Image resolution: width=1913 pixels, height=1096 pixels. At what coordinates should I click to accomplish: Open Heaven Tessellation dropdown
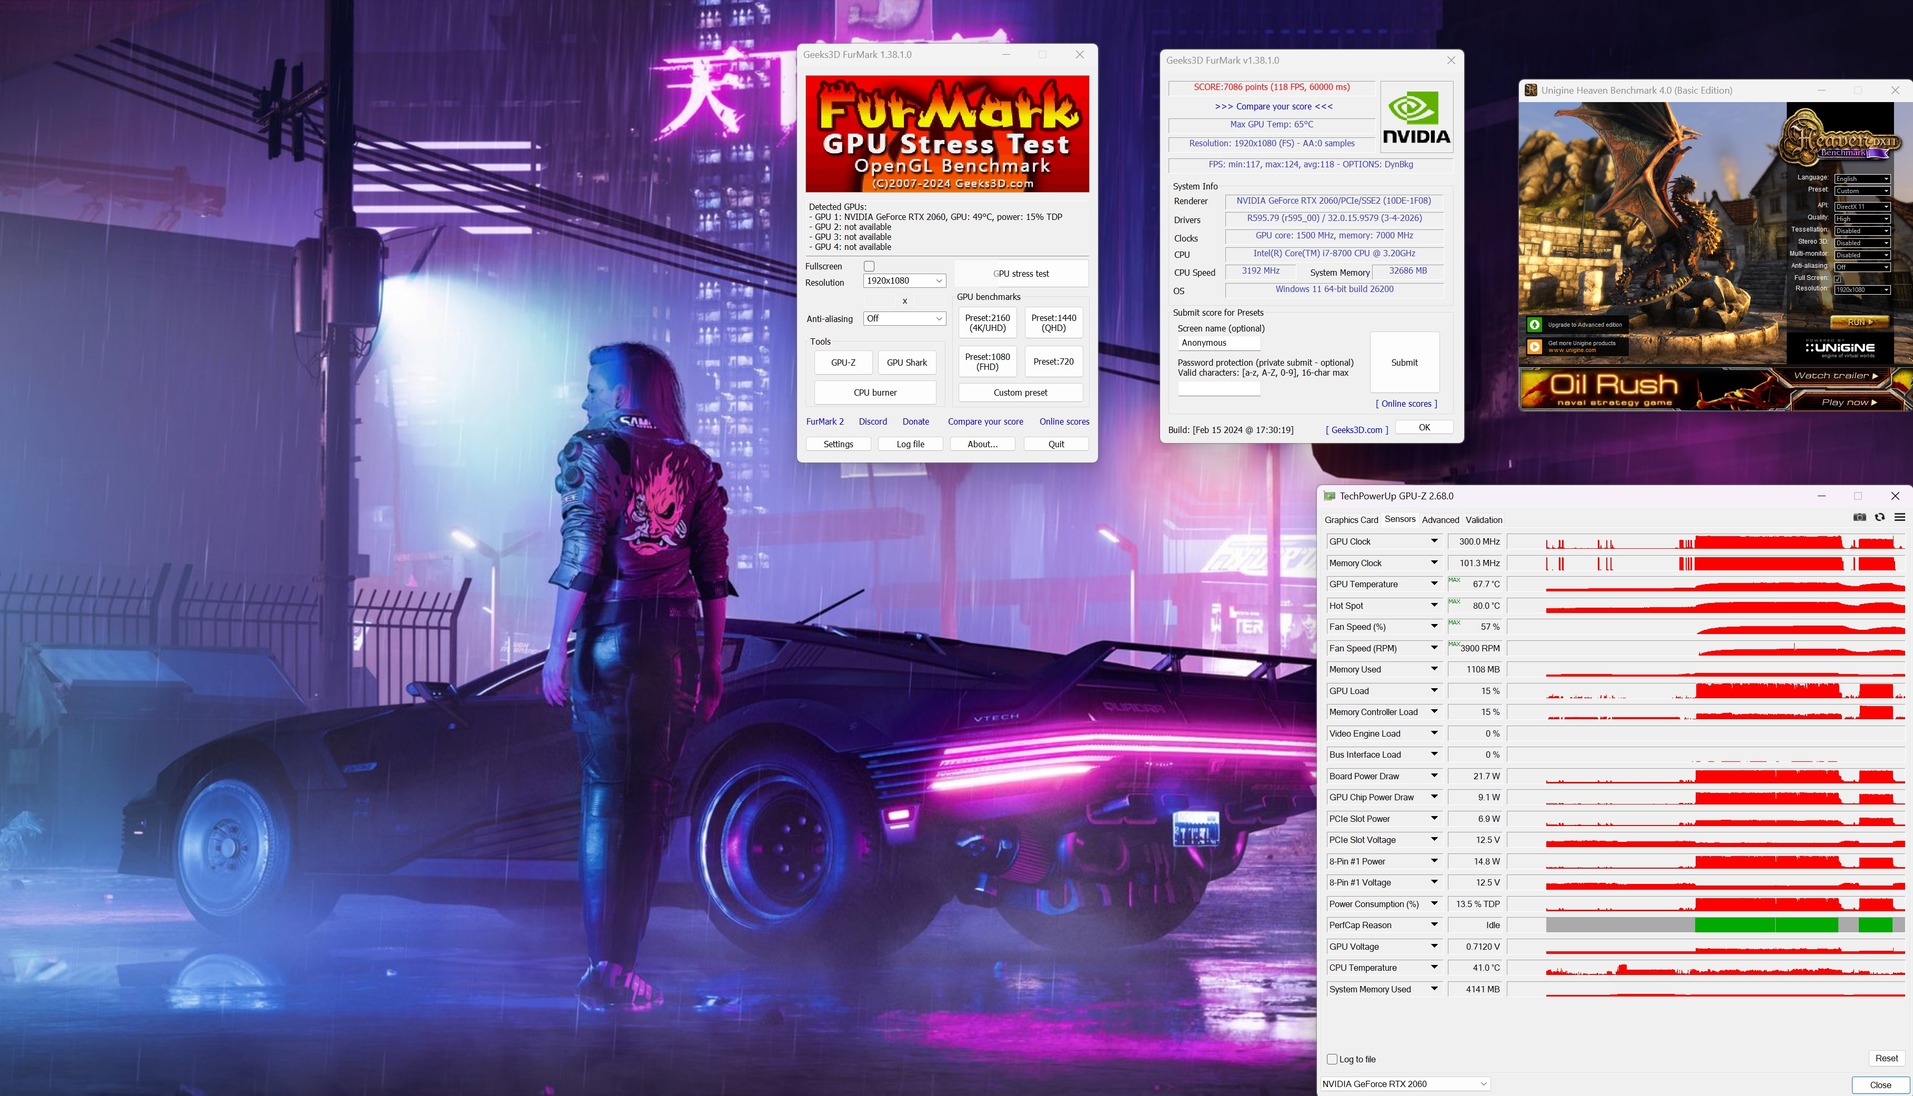coord(1862,230)
